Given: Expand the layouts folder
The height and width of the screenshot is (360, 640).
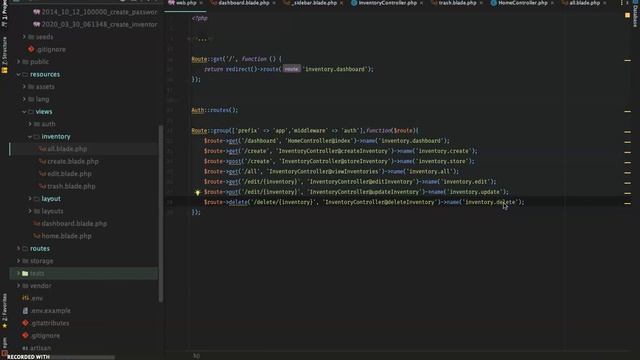Looking at the screenshot, I should click(30, 211).
